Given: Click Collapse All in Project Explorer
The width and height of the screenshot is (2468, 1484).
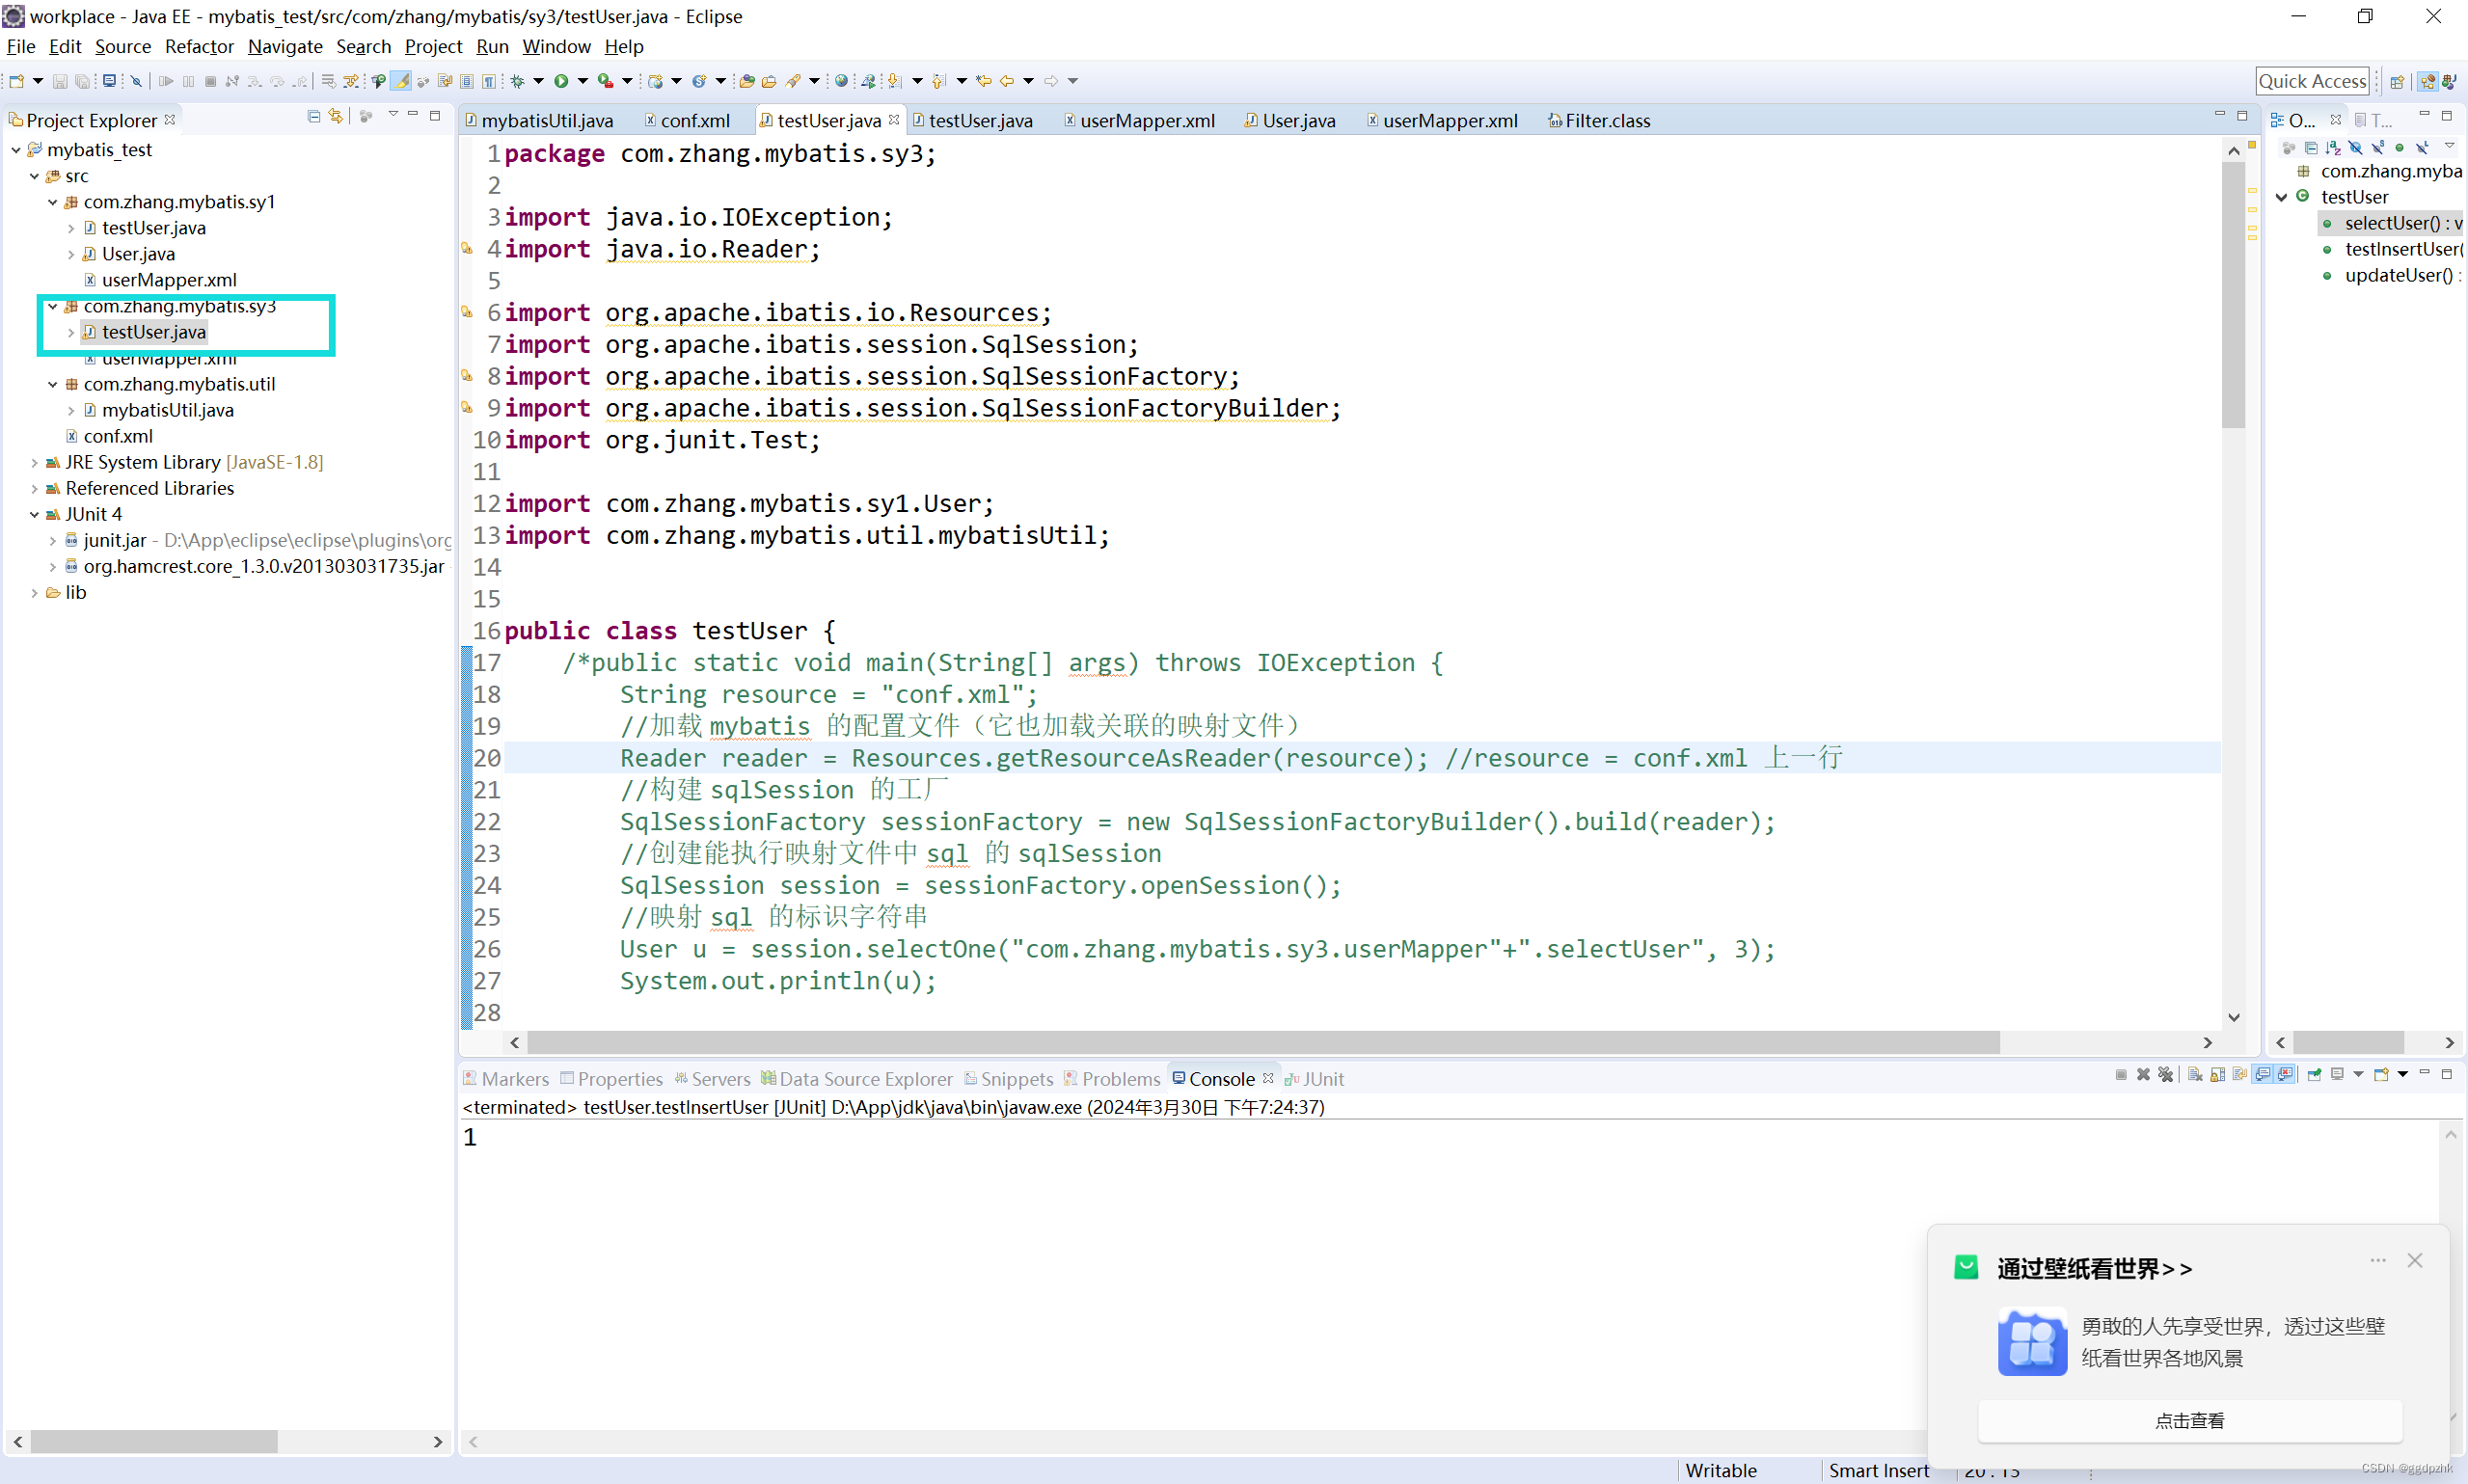Looking at the screenshot, I should coord(314,117).
